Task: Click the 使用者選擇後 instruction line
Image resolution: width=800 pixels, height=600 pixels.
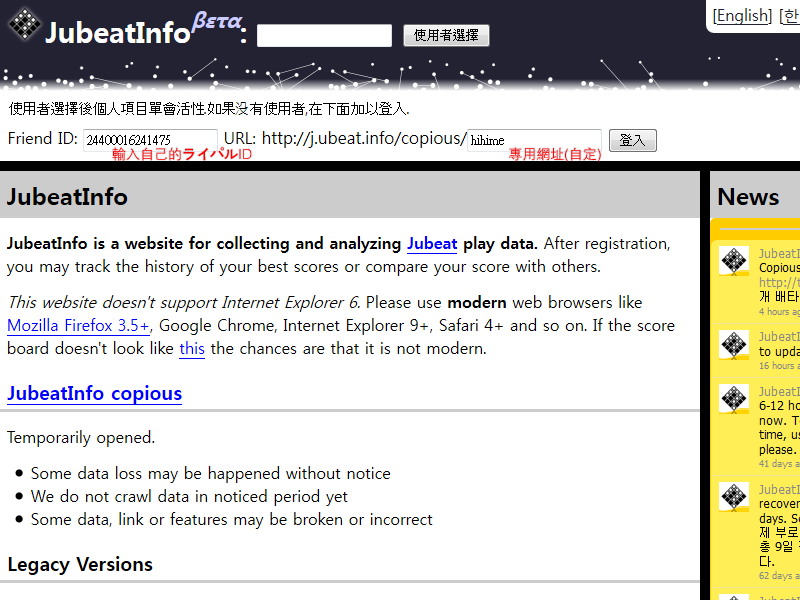Action: click(x=209, y=109)
